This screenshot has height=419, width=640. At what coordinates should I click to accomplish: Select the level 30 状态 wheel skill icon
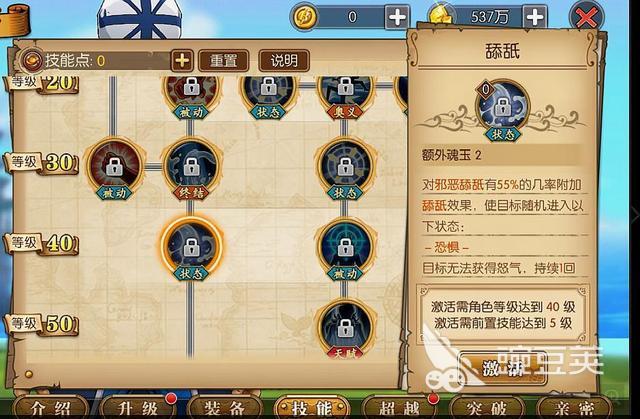(345, 167)
